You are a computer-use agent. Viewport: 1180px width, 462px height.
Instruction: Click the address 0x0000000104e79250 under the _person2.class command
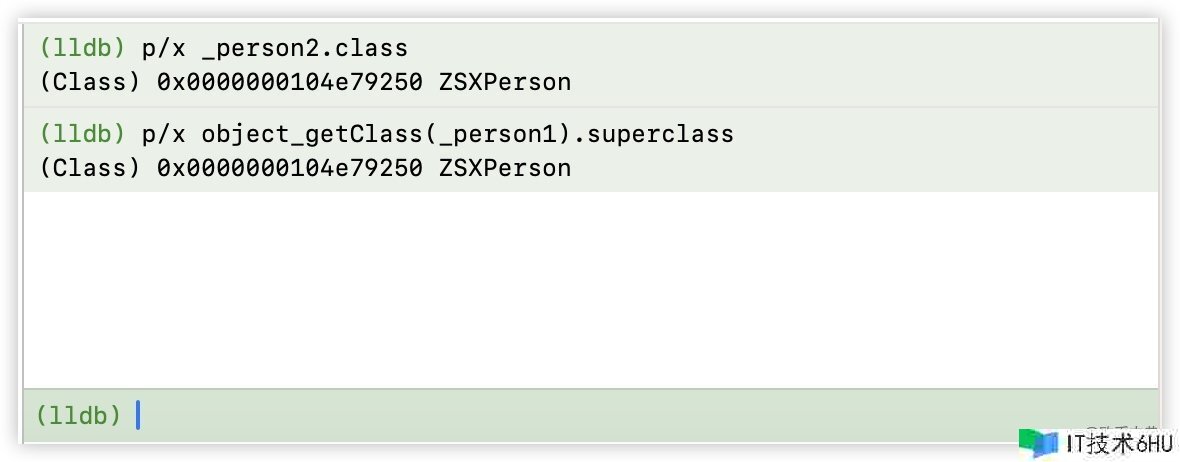(x=290, y=82)
